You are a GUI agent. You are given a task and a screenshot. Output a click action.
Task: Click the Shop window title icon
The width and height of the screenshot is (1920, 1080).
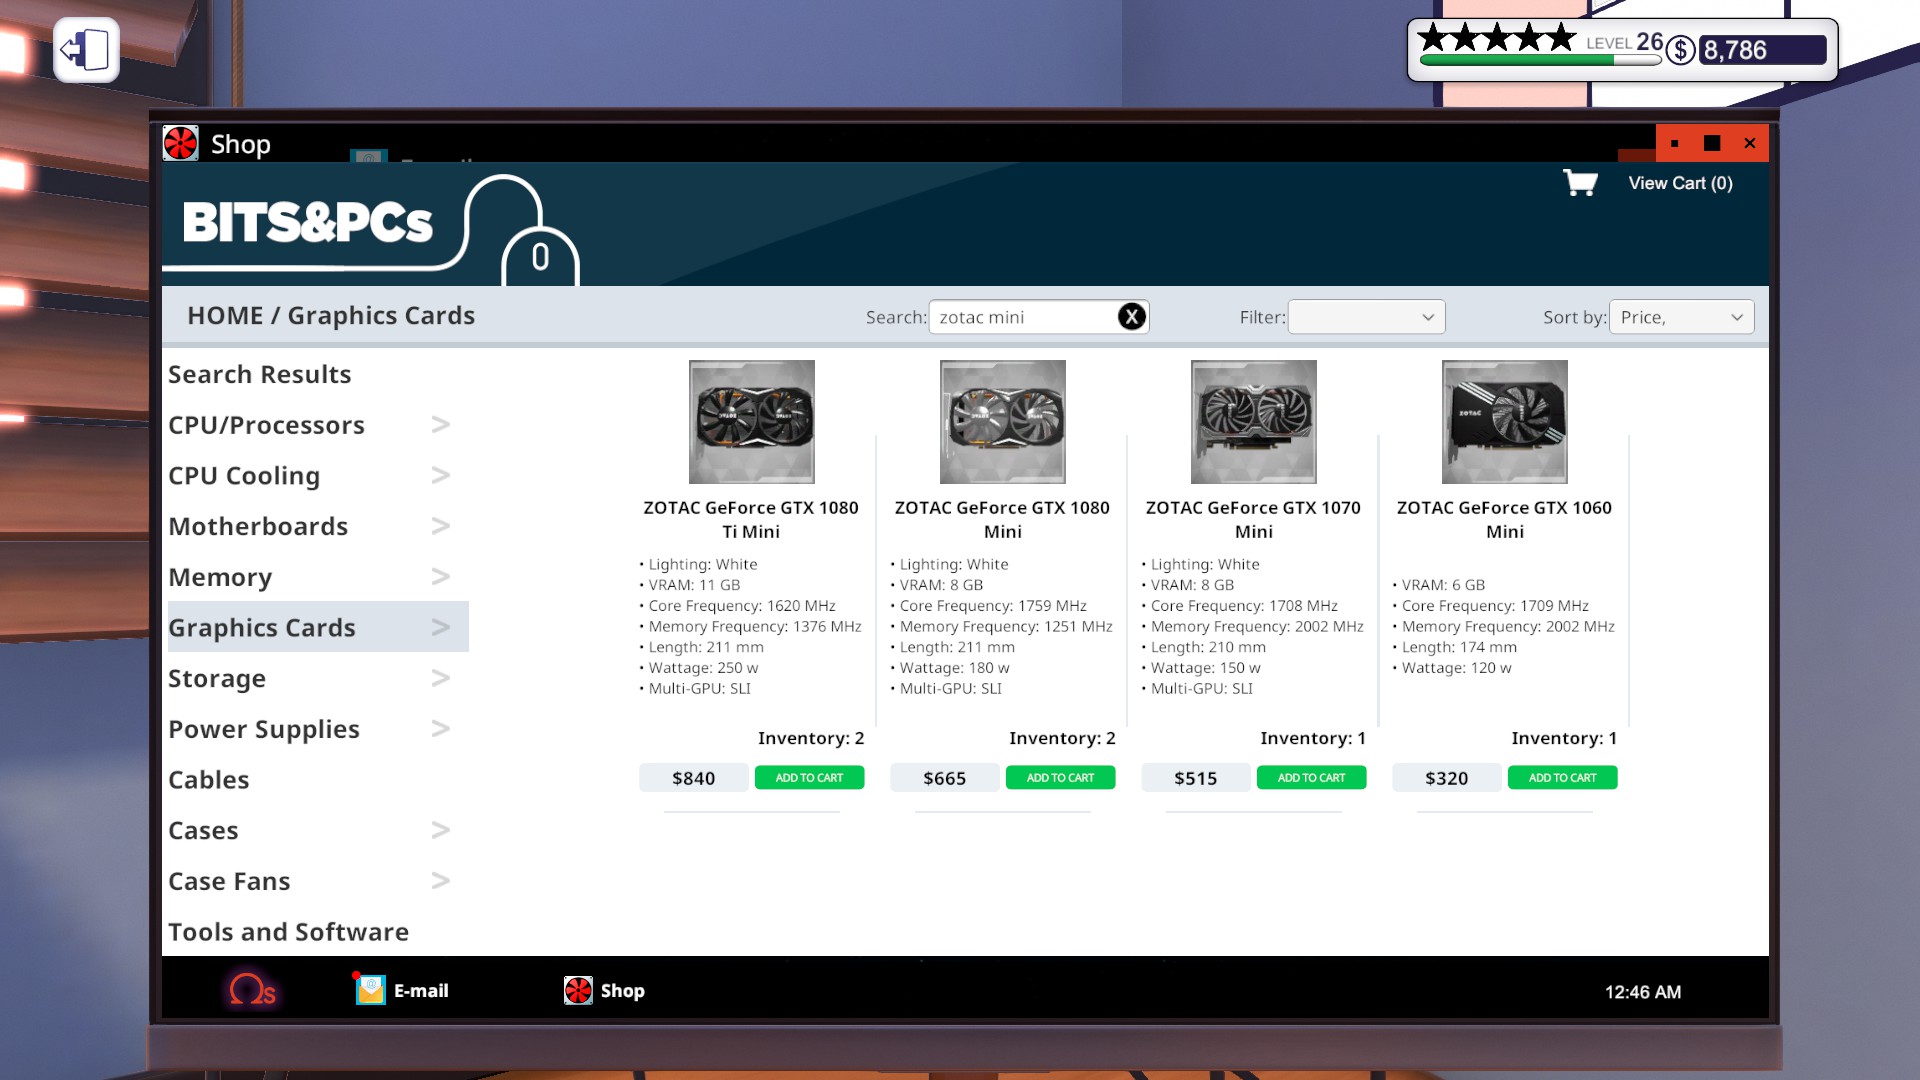coord(181,144)
